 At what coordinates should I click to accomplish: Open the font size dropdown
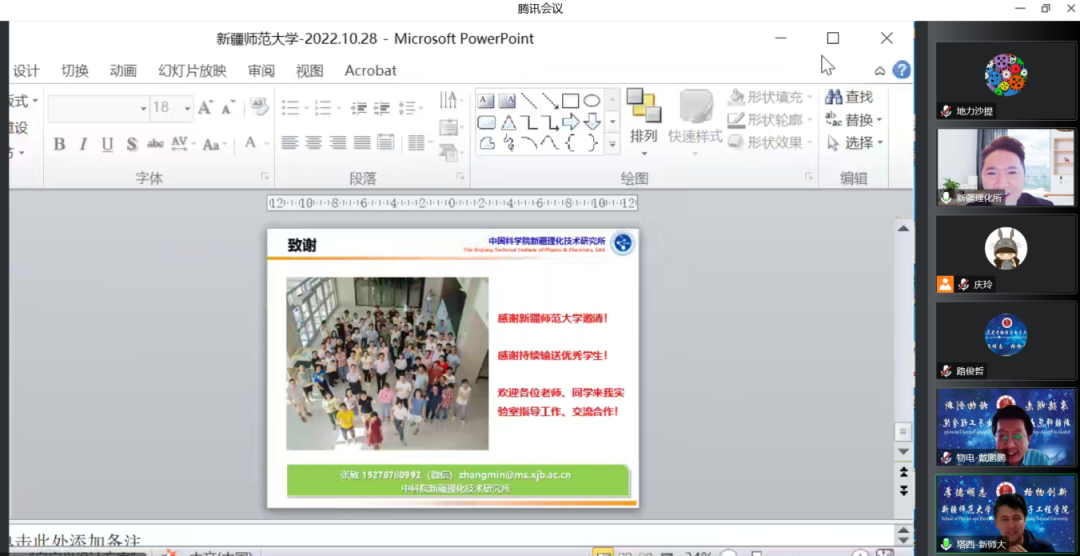click(186, 108)
